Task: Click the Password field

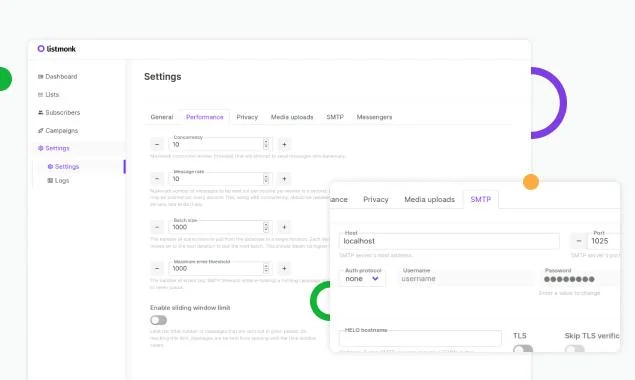Action: [x=579, y=279]
